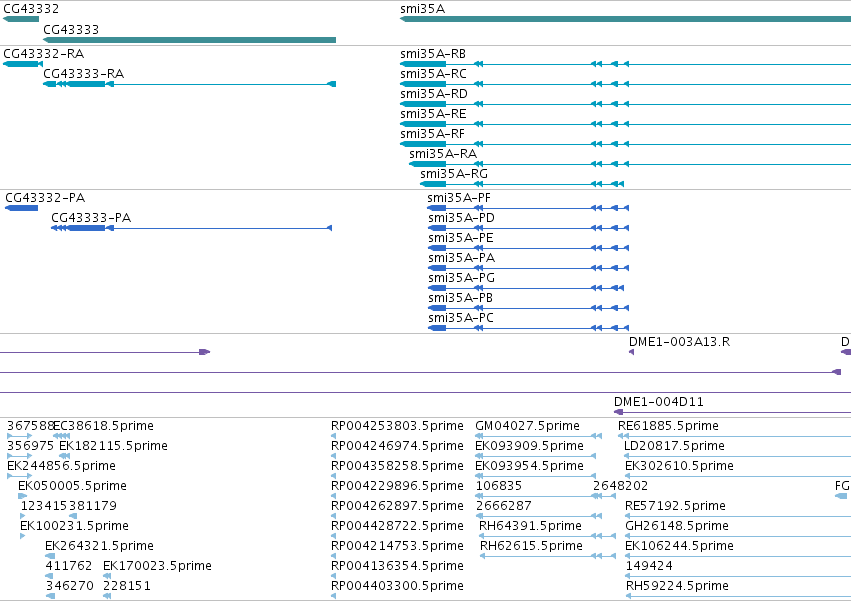
Task: Select protein smi35A-PB
Action: point(460,298)
